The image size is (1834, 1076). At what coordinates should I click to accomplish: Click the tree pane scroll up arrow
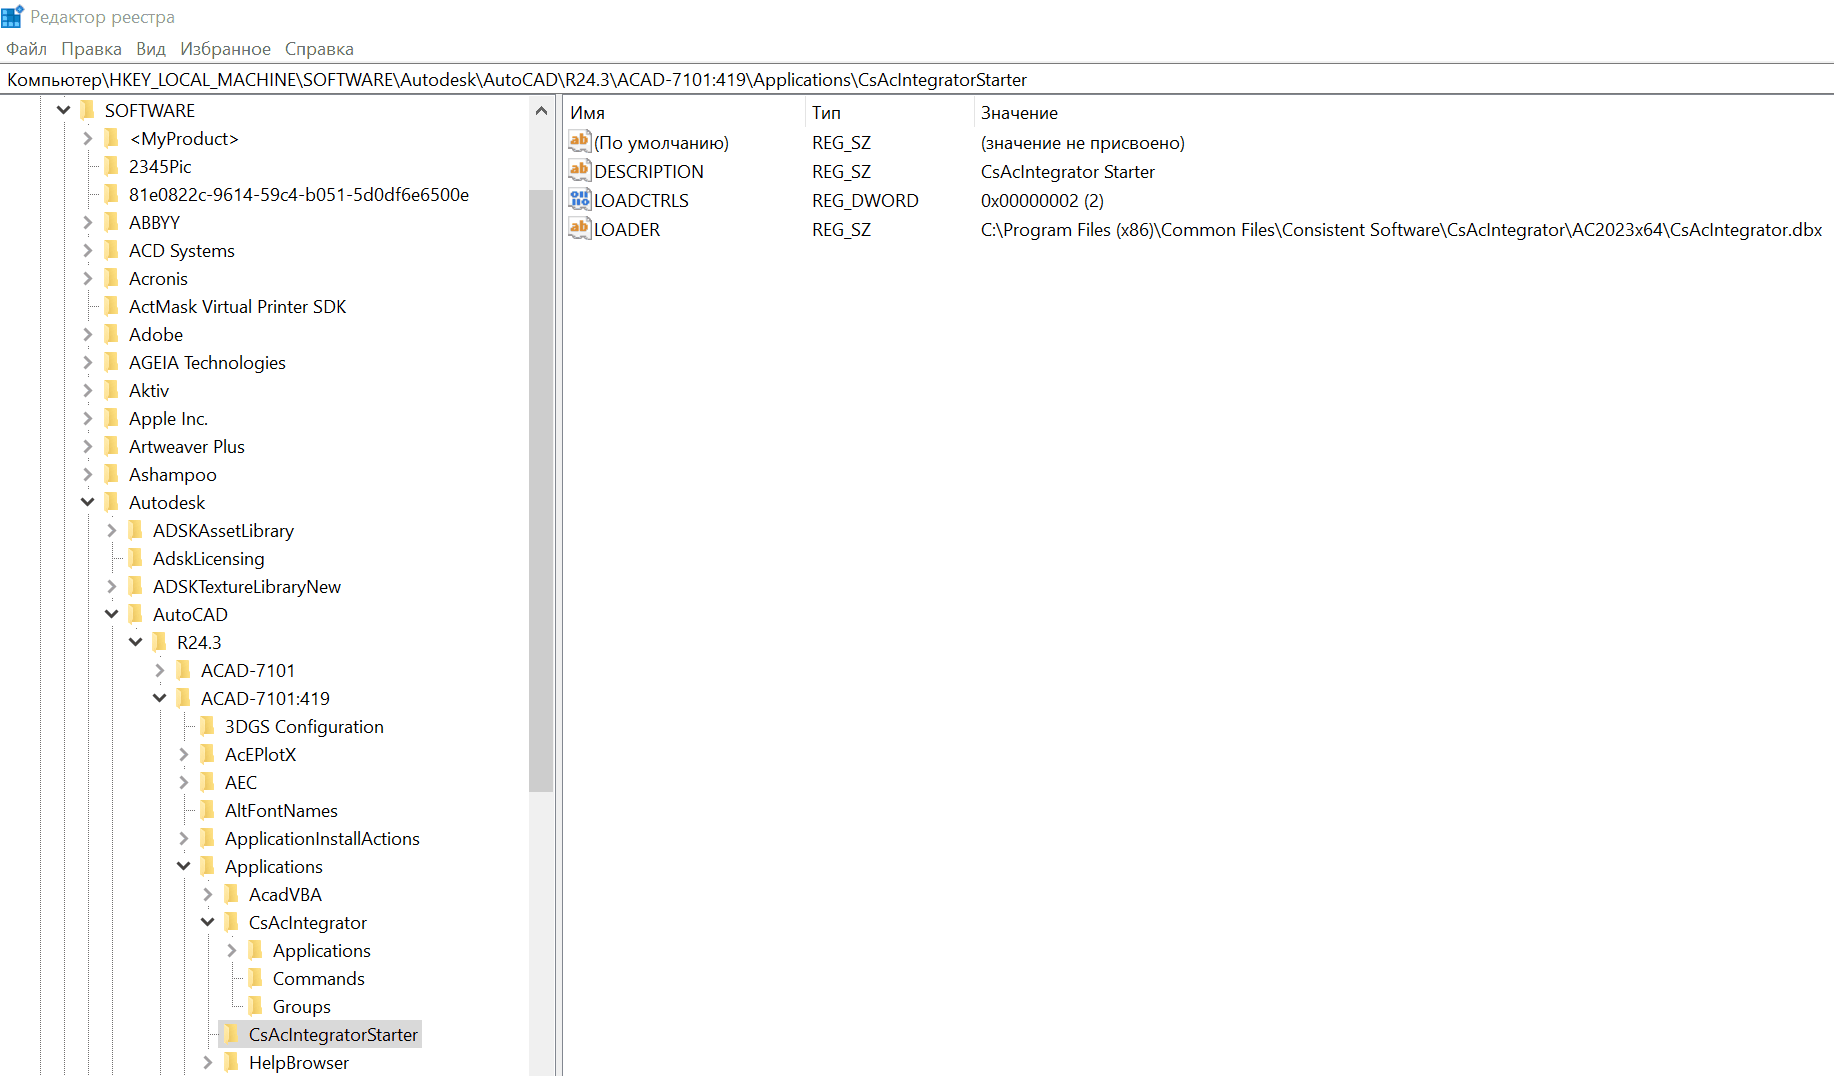pos(541,111)
